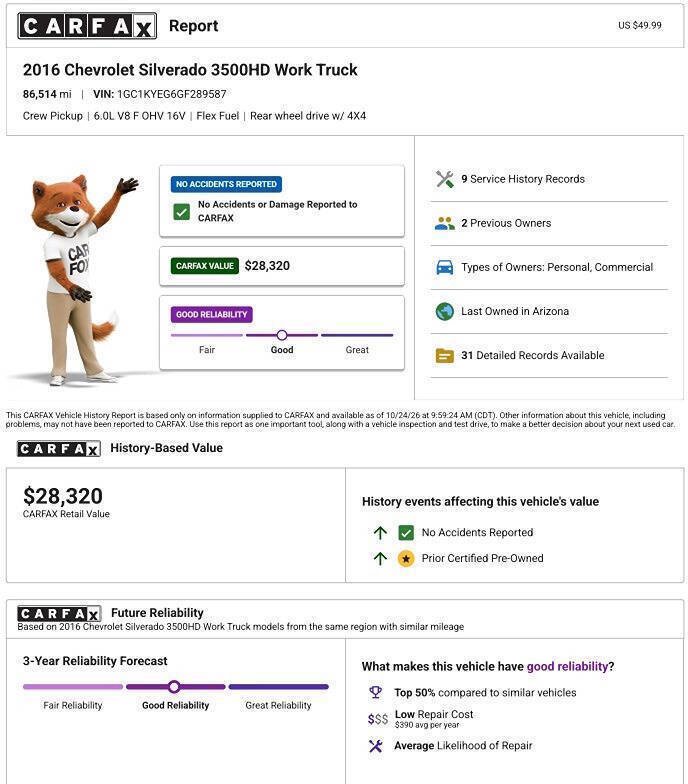Click the Previous Owners people icon
Screen dimensions: 688x784
pos(444,223)
